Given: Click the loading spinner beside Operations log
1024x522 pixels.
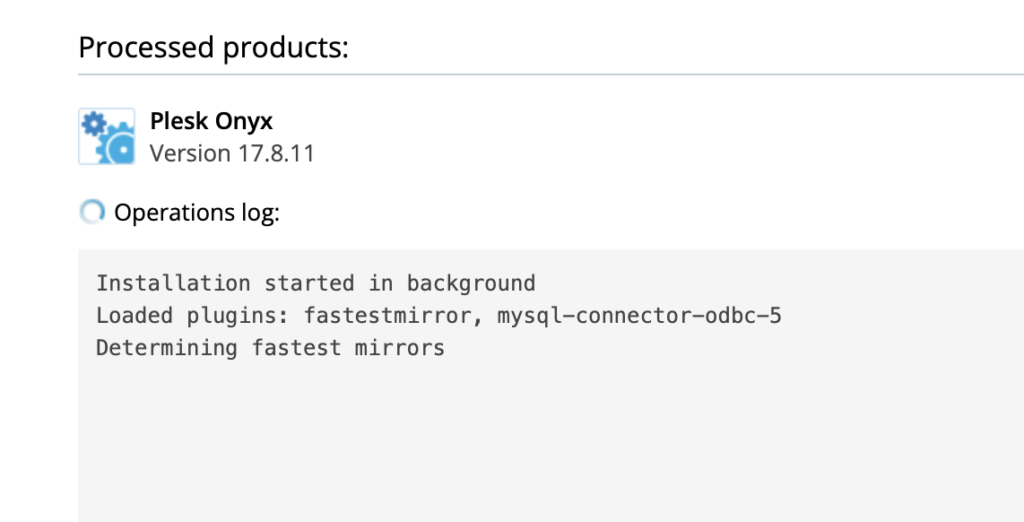Looking at the screenshot, I should point(92,212).
